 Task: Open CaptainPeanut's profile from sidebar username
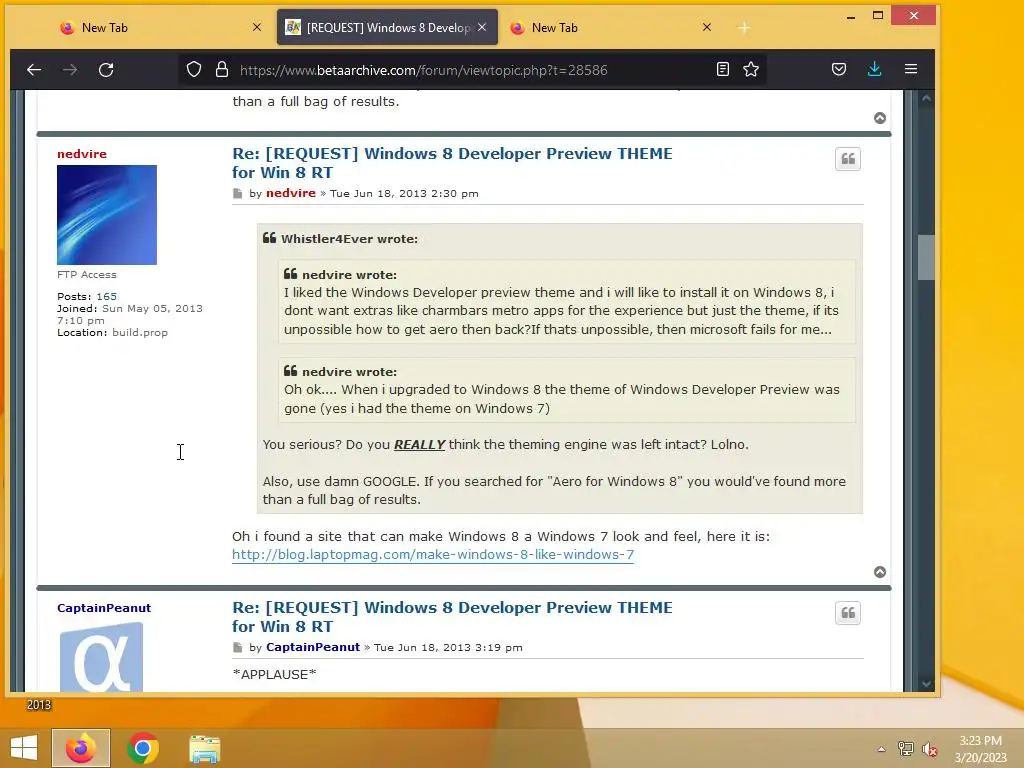pyautogui.click(x=104, y=608)
